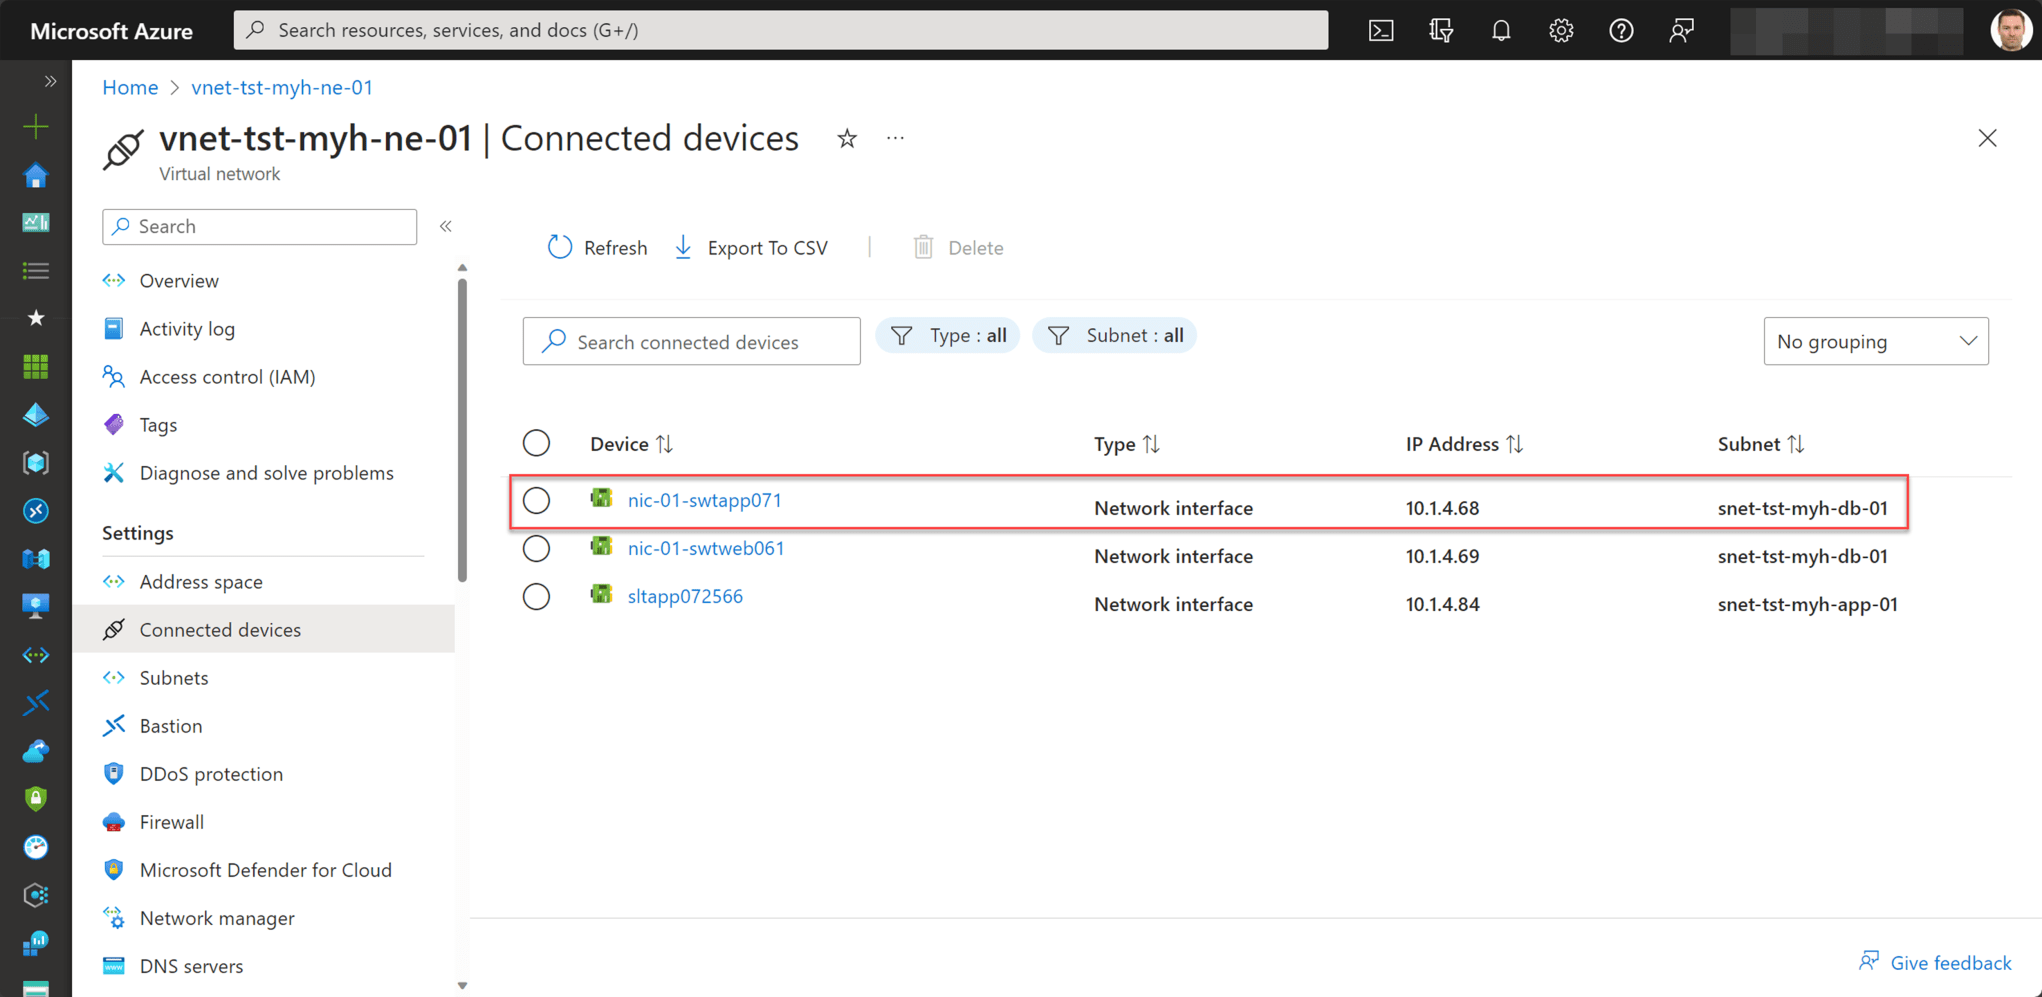Screen dimensions: 2042x997
Task: Click the Refresh icon above the device list
Action: [x=559, y=247]
